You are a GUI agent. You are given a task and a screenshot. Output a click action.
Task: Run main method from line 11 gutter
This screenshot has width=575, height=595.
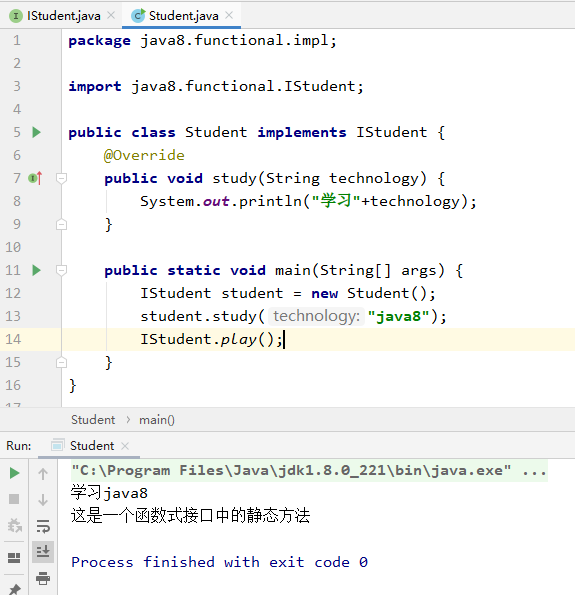point(36,271)
